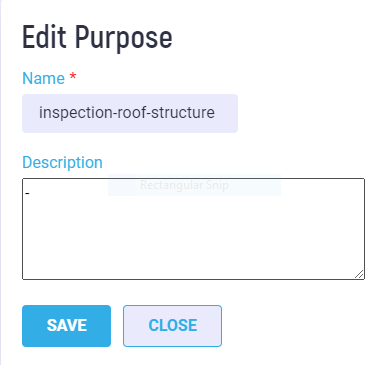
Task: Click the word Edit in heading
Action: [x=44, y=37]
